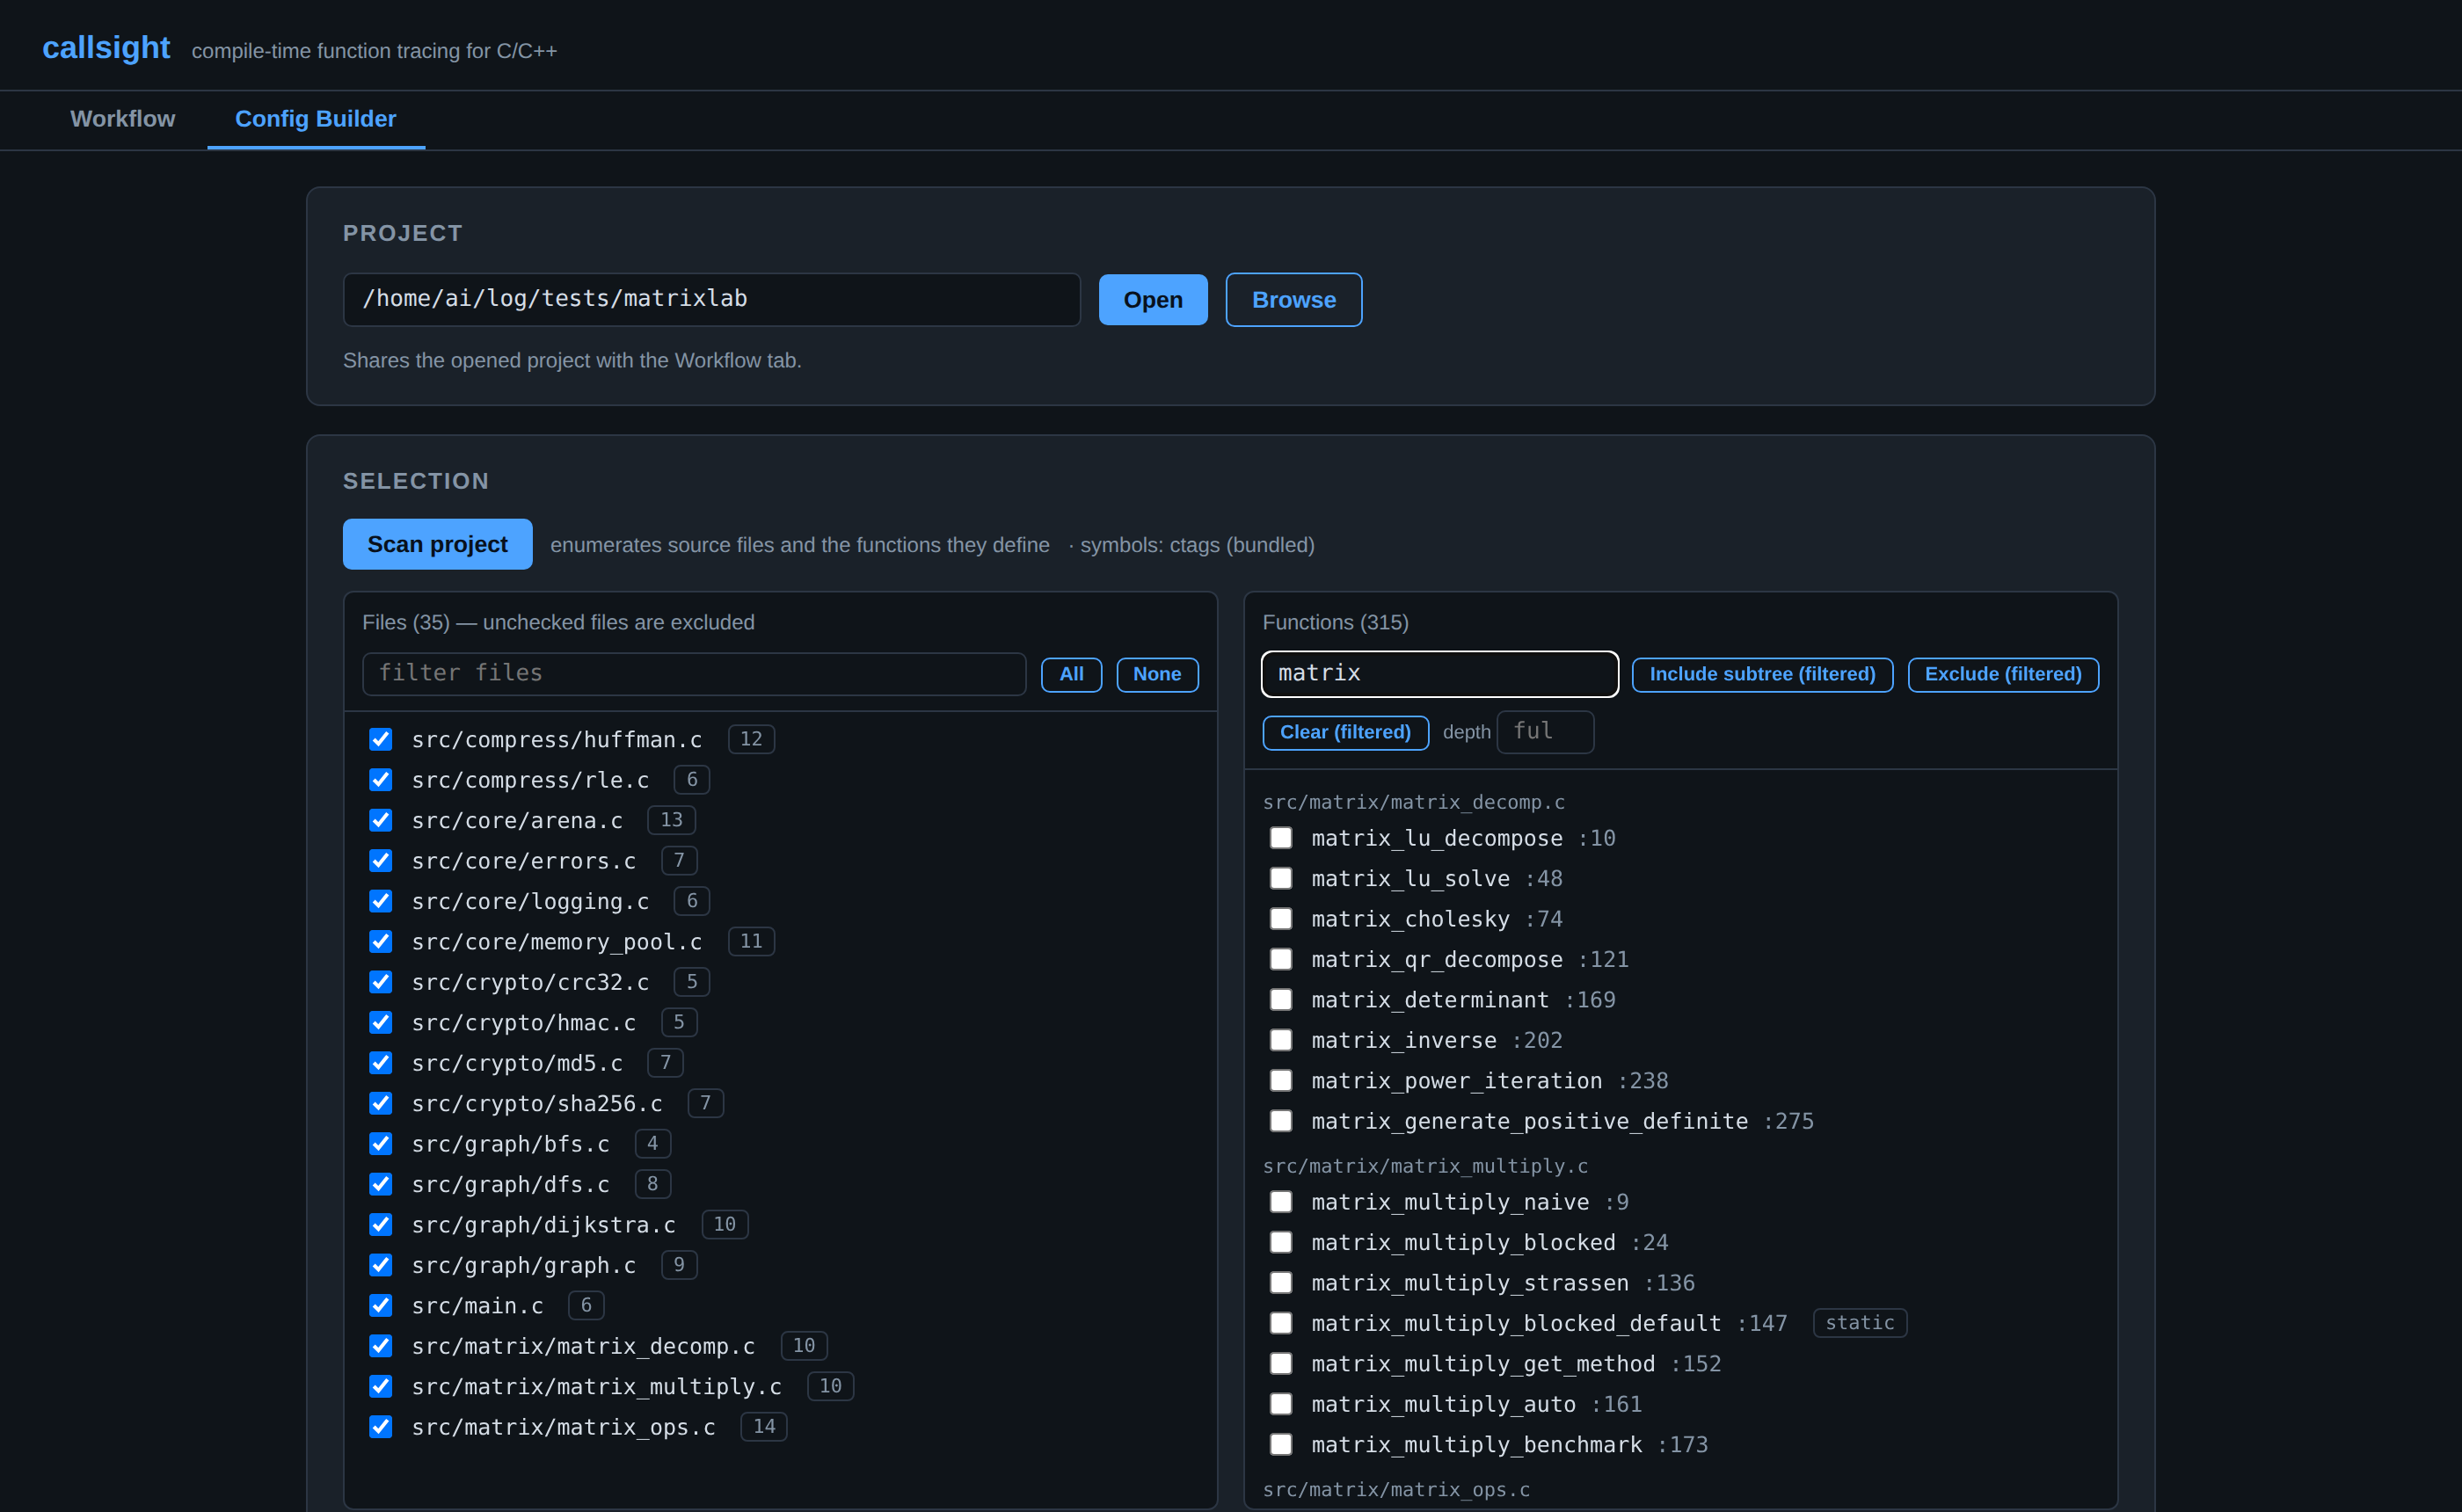Screen dimensions: 2462x1512
Task: Click the Open project button
Action: click(x=1152, y=299)
